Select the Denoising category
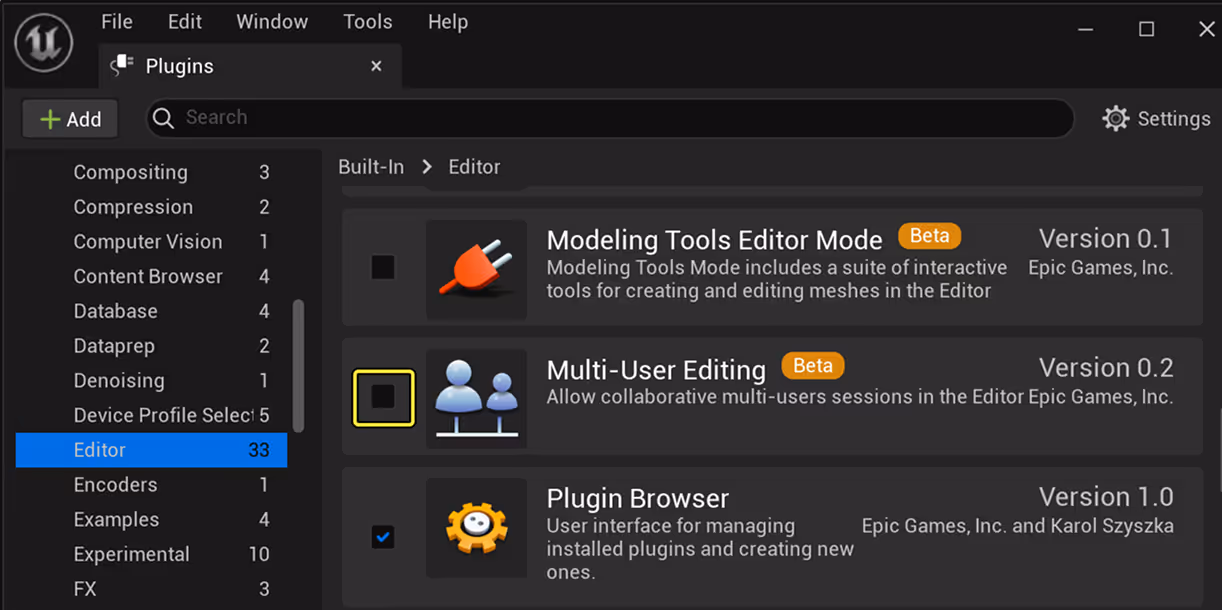The image size is (1222, 610). (151, 381)
